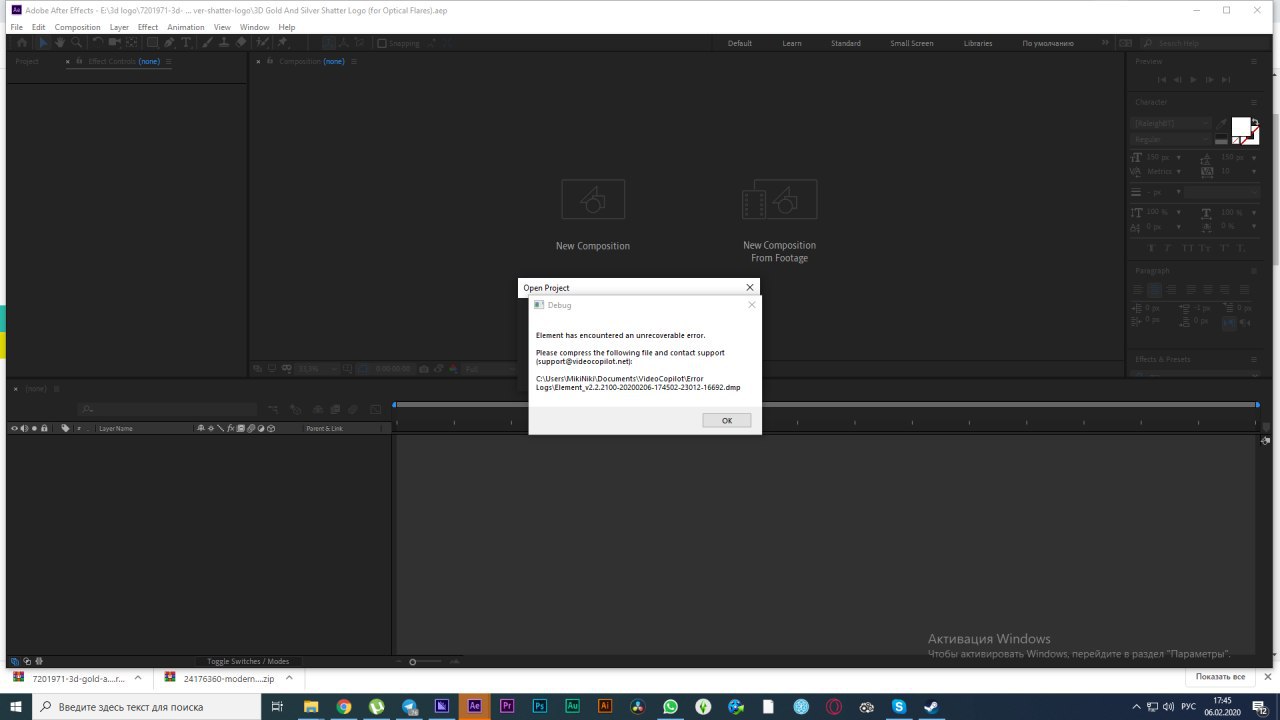Select the Horizontal Type tool
1280x720 pixels.
click(x=186, y=43)
